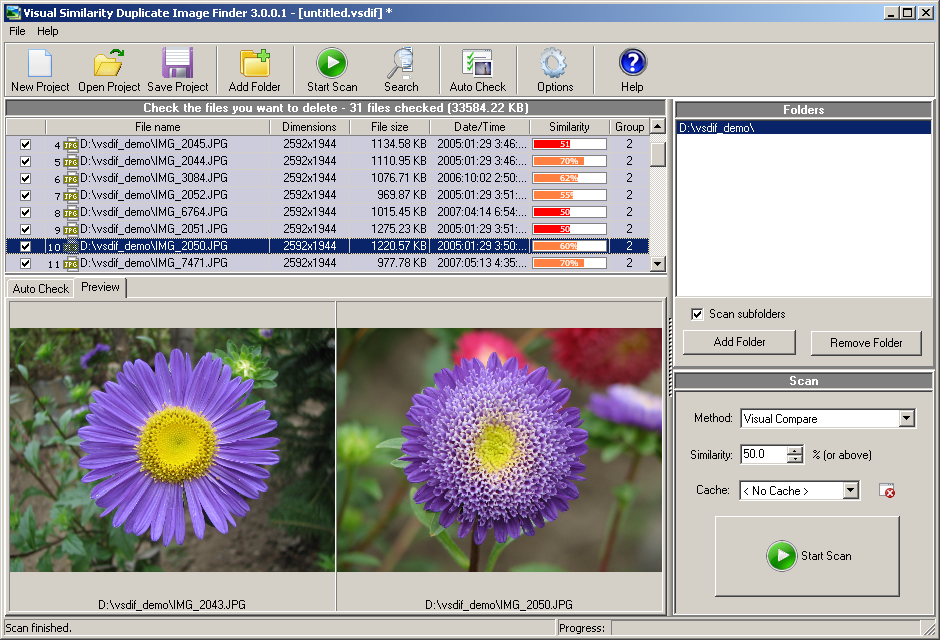Open the File menu
Image resolution: width=940 pixels, height=640 pixels.
(17, 32)
